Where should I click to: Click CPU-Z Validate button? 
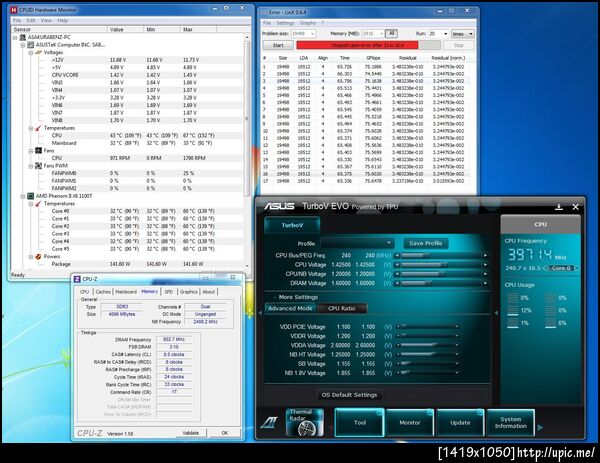pyautogui.click(x=191, y=433)
